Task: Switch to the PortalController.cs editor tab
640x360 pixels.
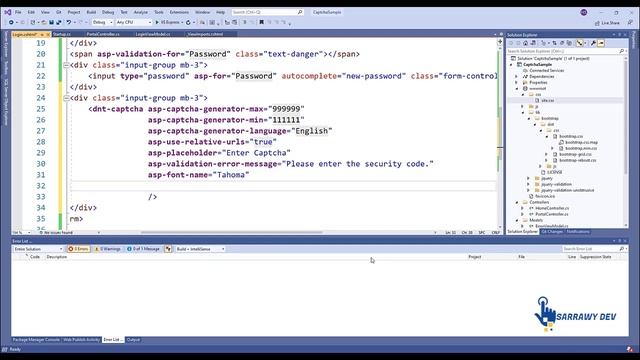Action: click(x=103, y=34)
